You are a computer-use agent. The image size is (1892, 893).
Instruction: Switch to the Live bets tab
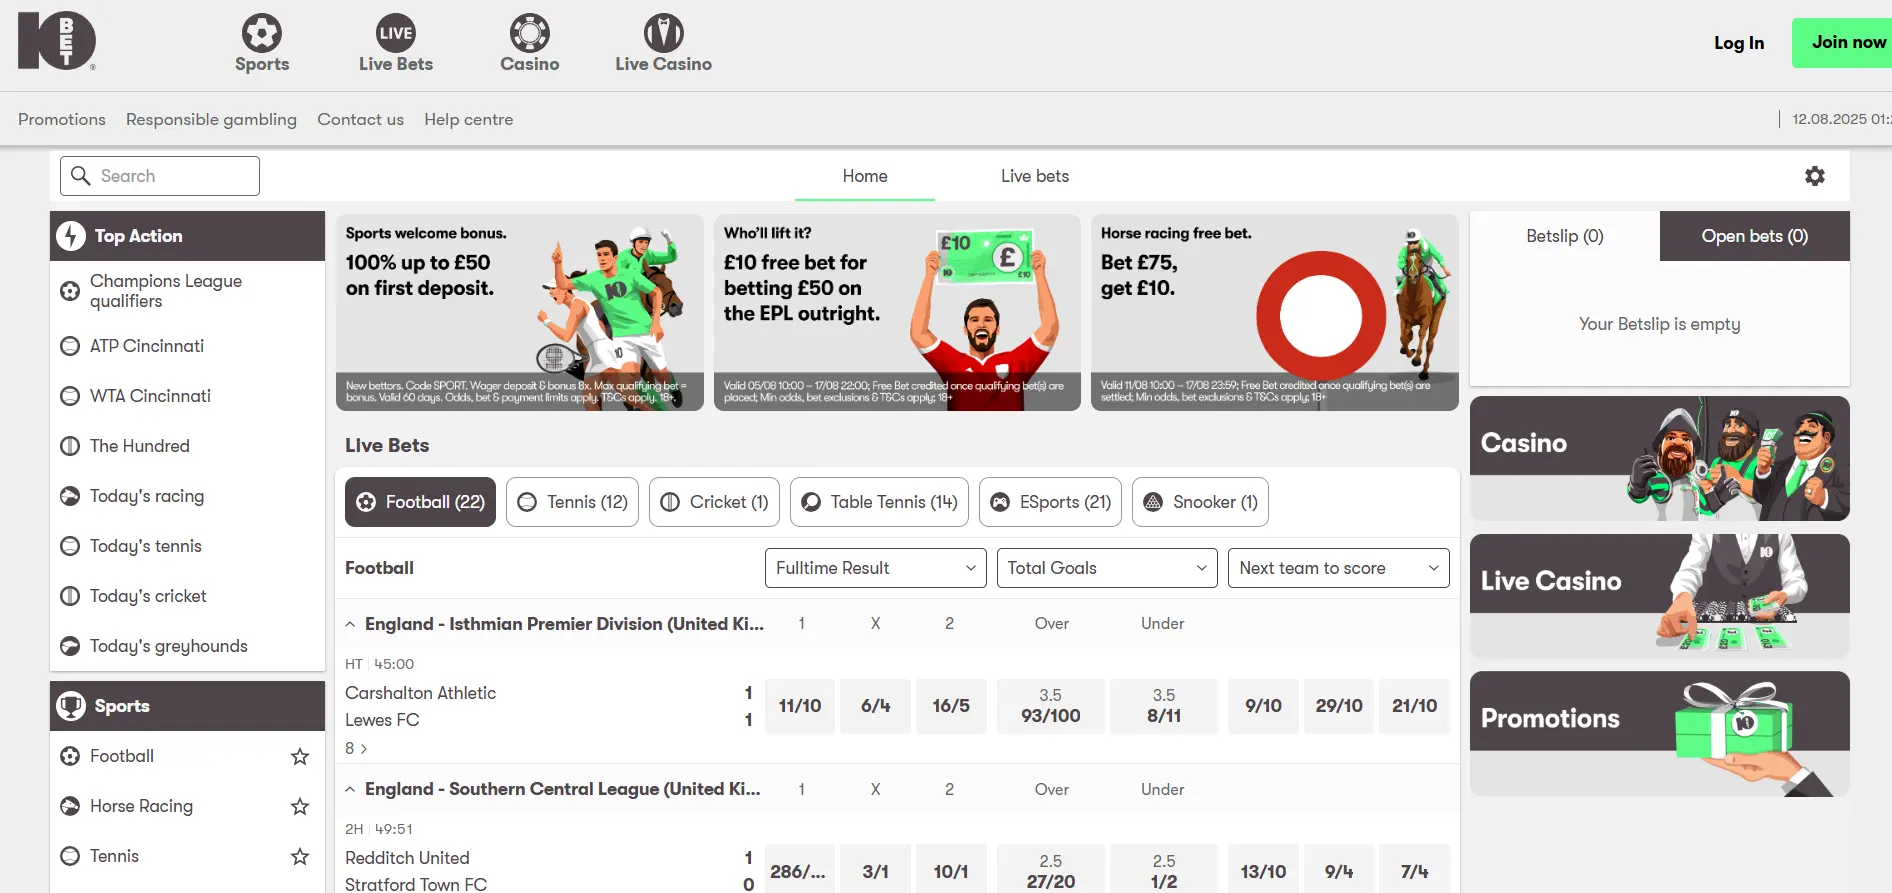coord(1035,176)
